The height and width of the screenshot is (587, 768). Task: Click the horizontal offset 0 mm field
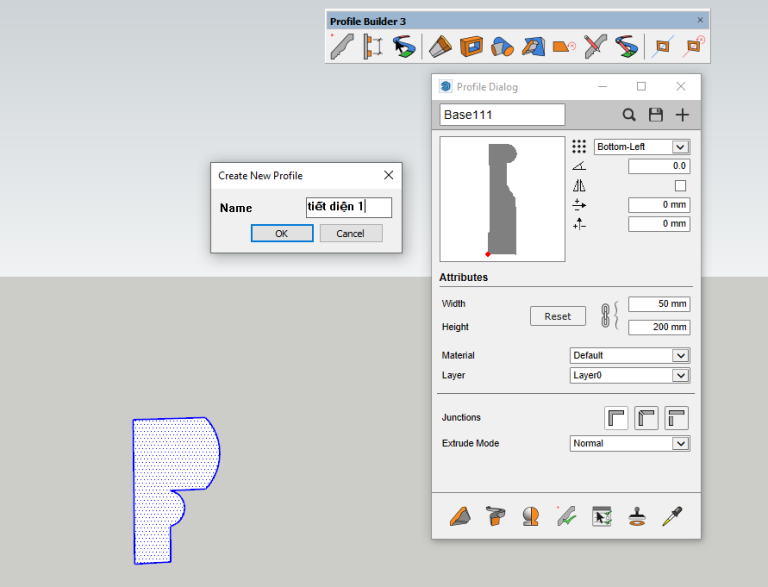[659, 205]
